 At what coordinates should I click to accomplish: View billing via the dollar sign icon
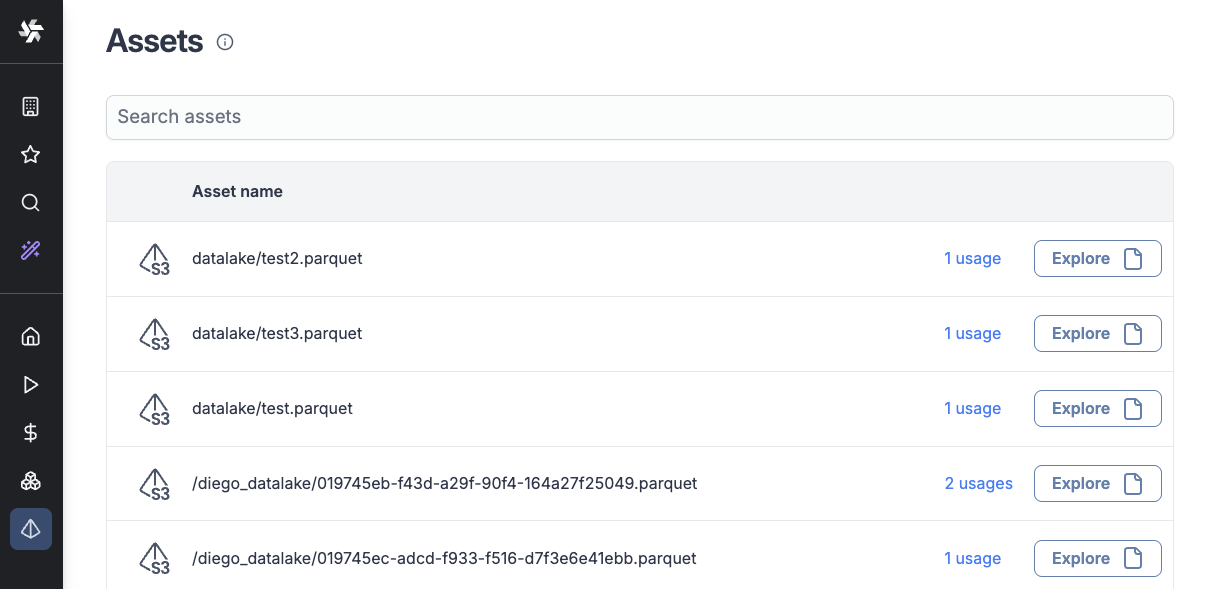click(x=31, y=432)
